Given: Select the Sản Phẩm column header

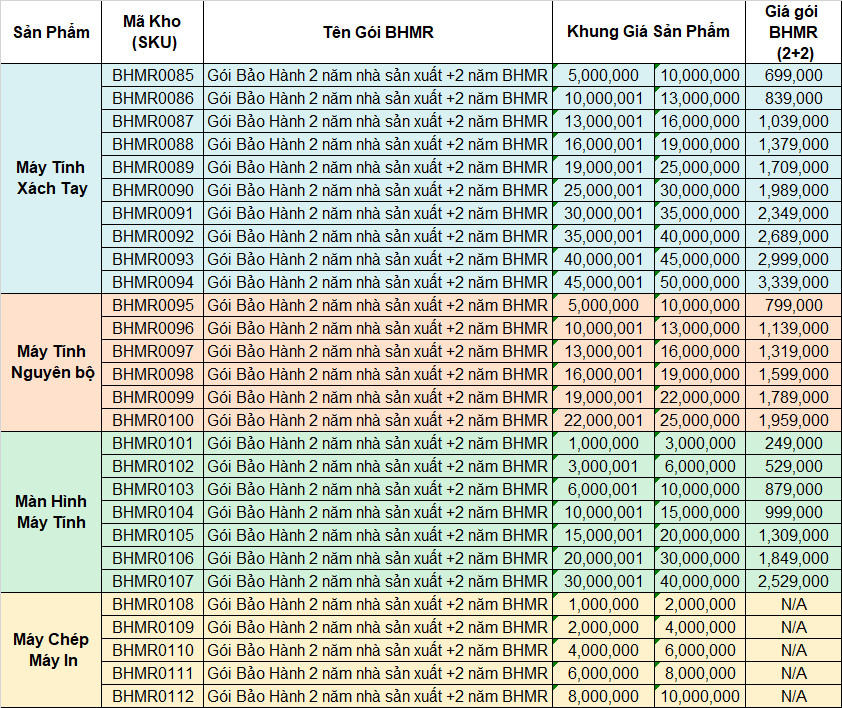Looking at the screenshot, I should (x=51, y=32).
